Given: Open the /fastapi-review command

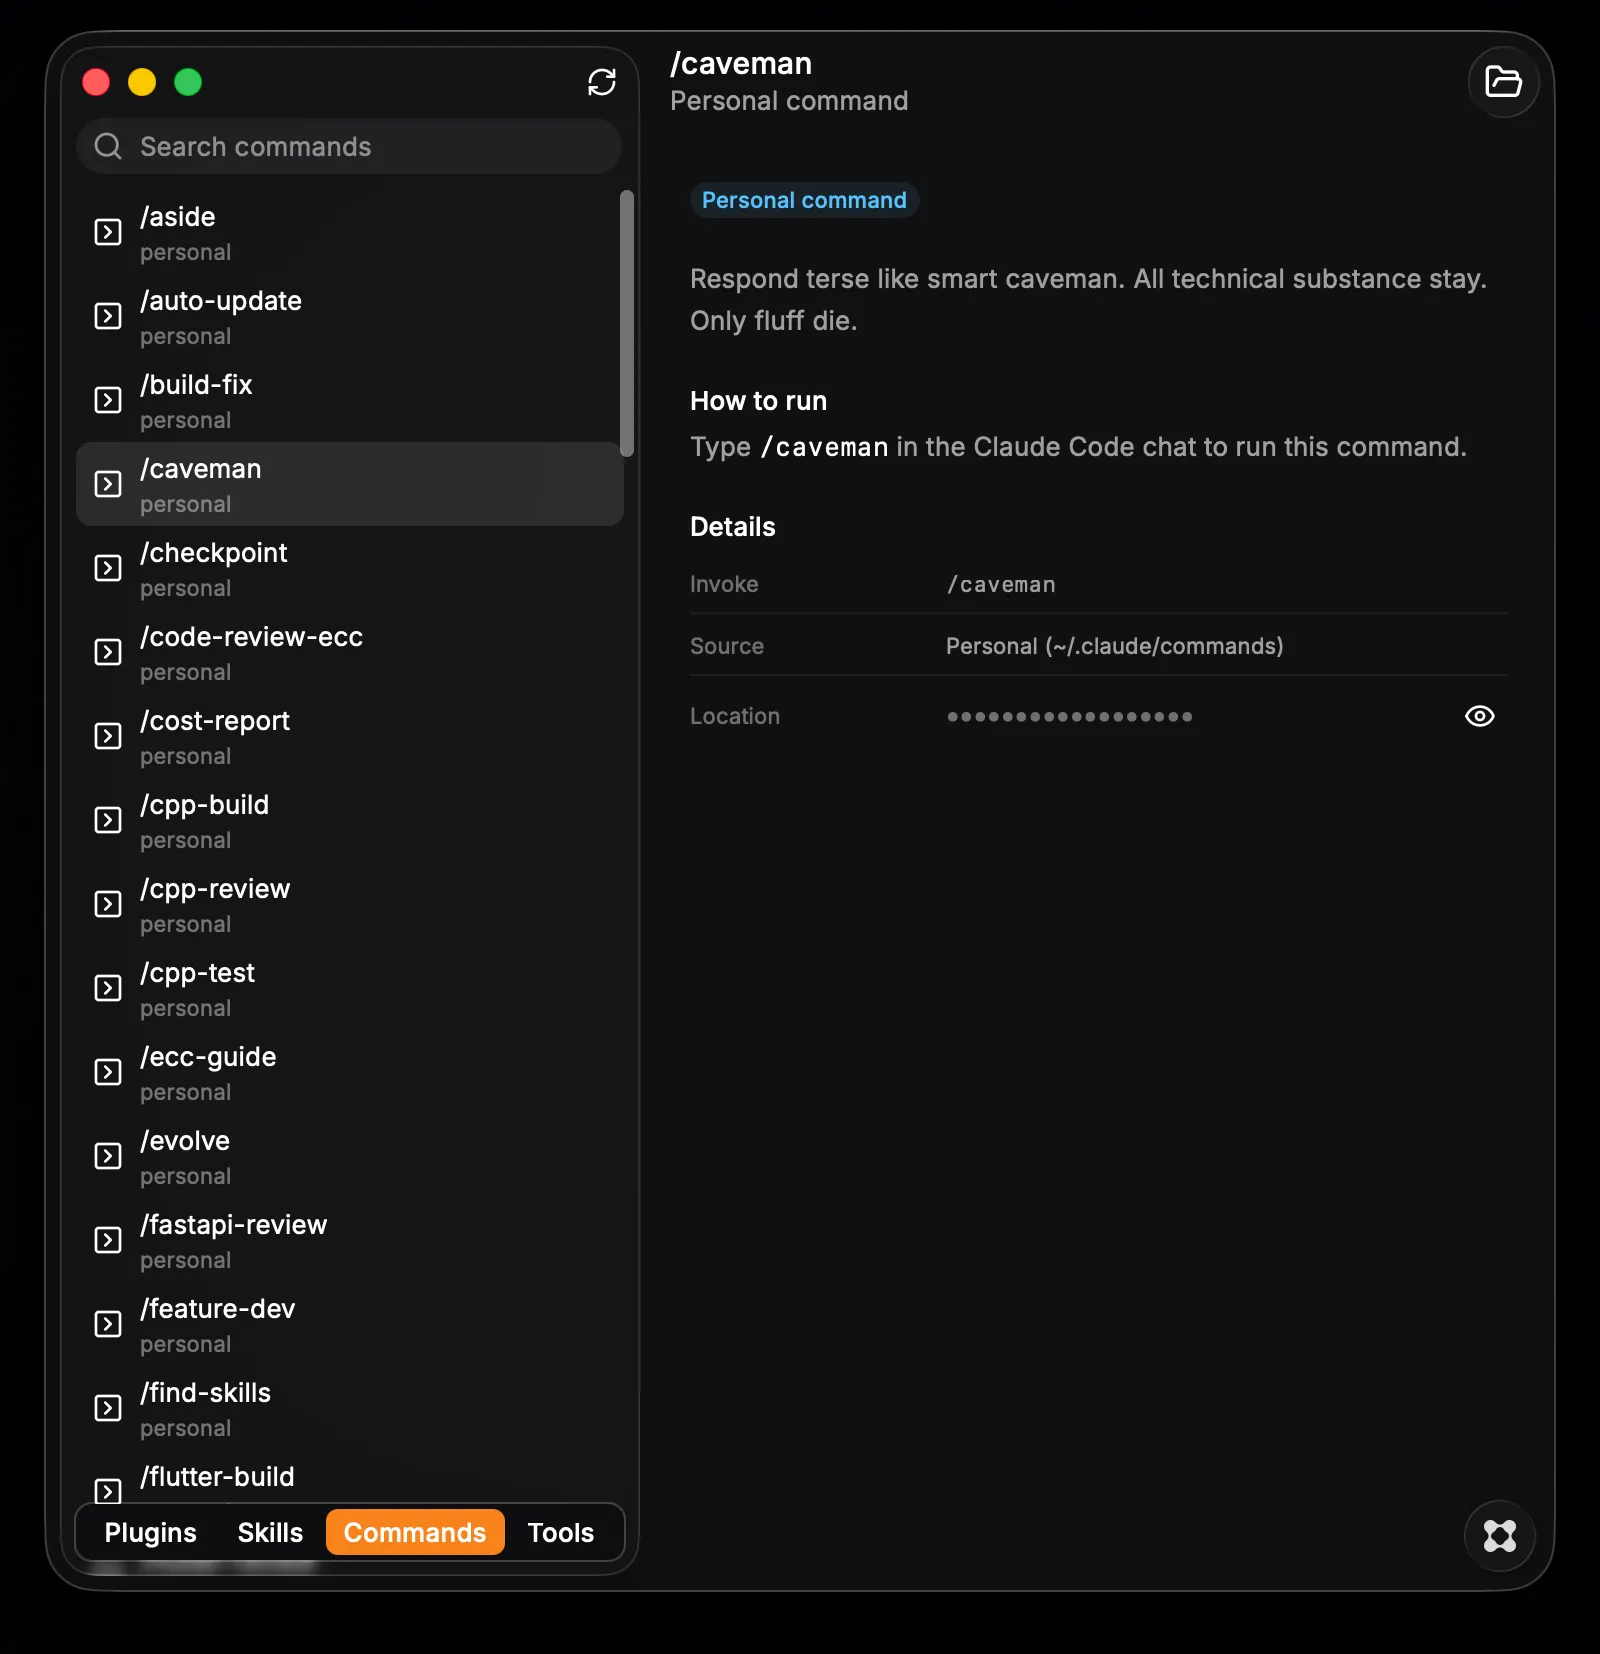Looking at the screenshot, I should pyautogui.click(x=349, y=1240).
